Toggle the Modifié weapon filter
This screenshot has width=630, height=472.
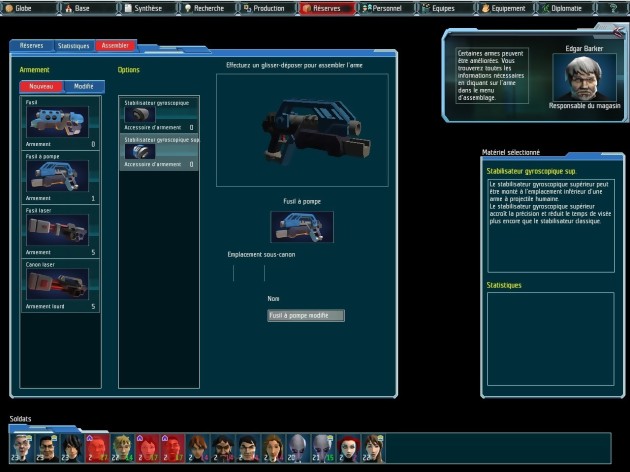83,87
